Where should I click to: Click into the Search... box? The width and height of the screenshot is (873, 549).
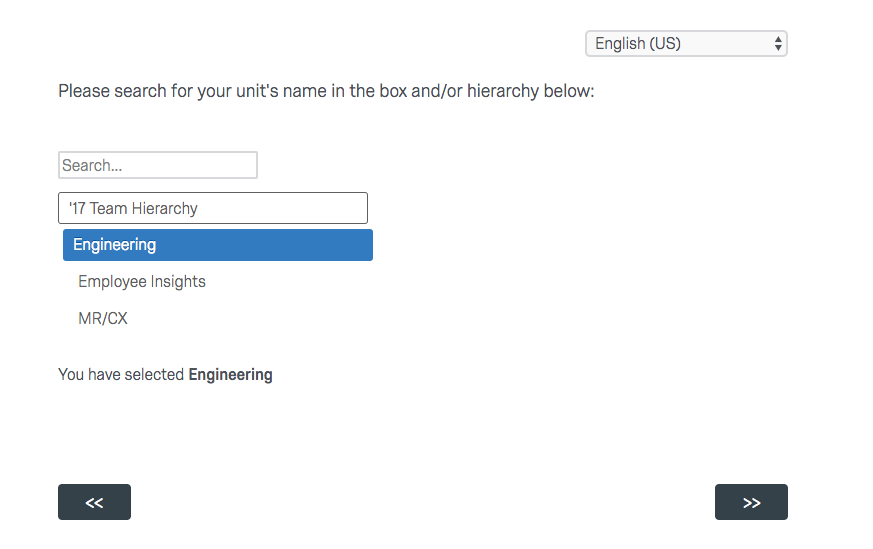(x=157, y=165)
